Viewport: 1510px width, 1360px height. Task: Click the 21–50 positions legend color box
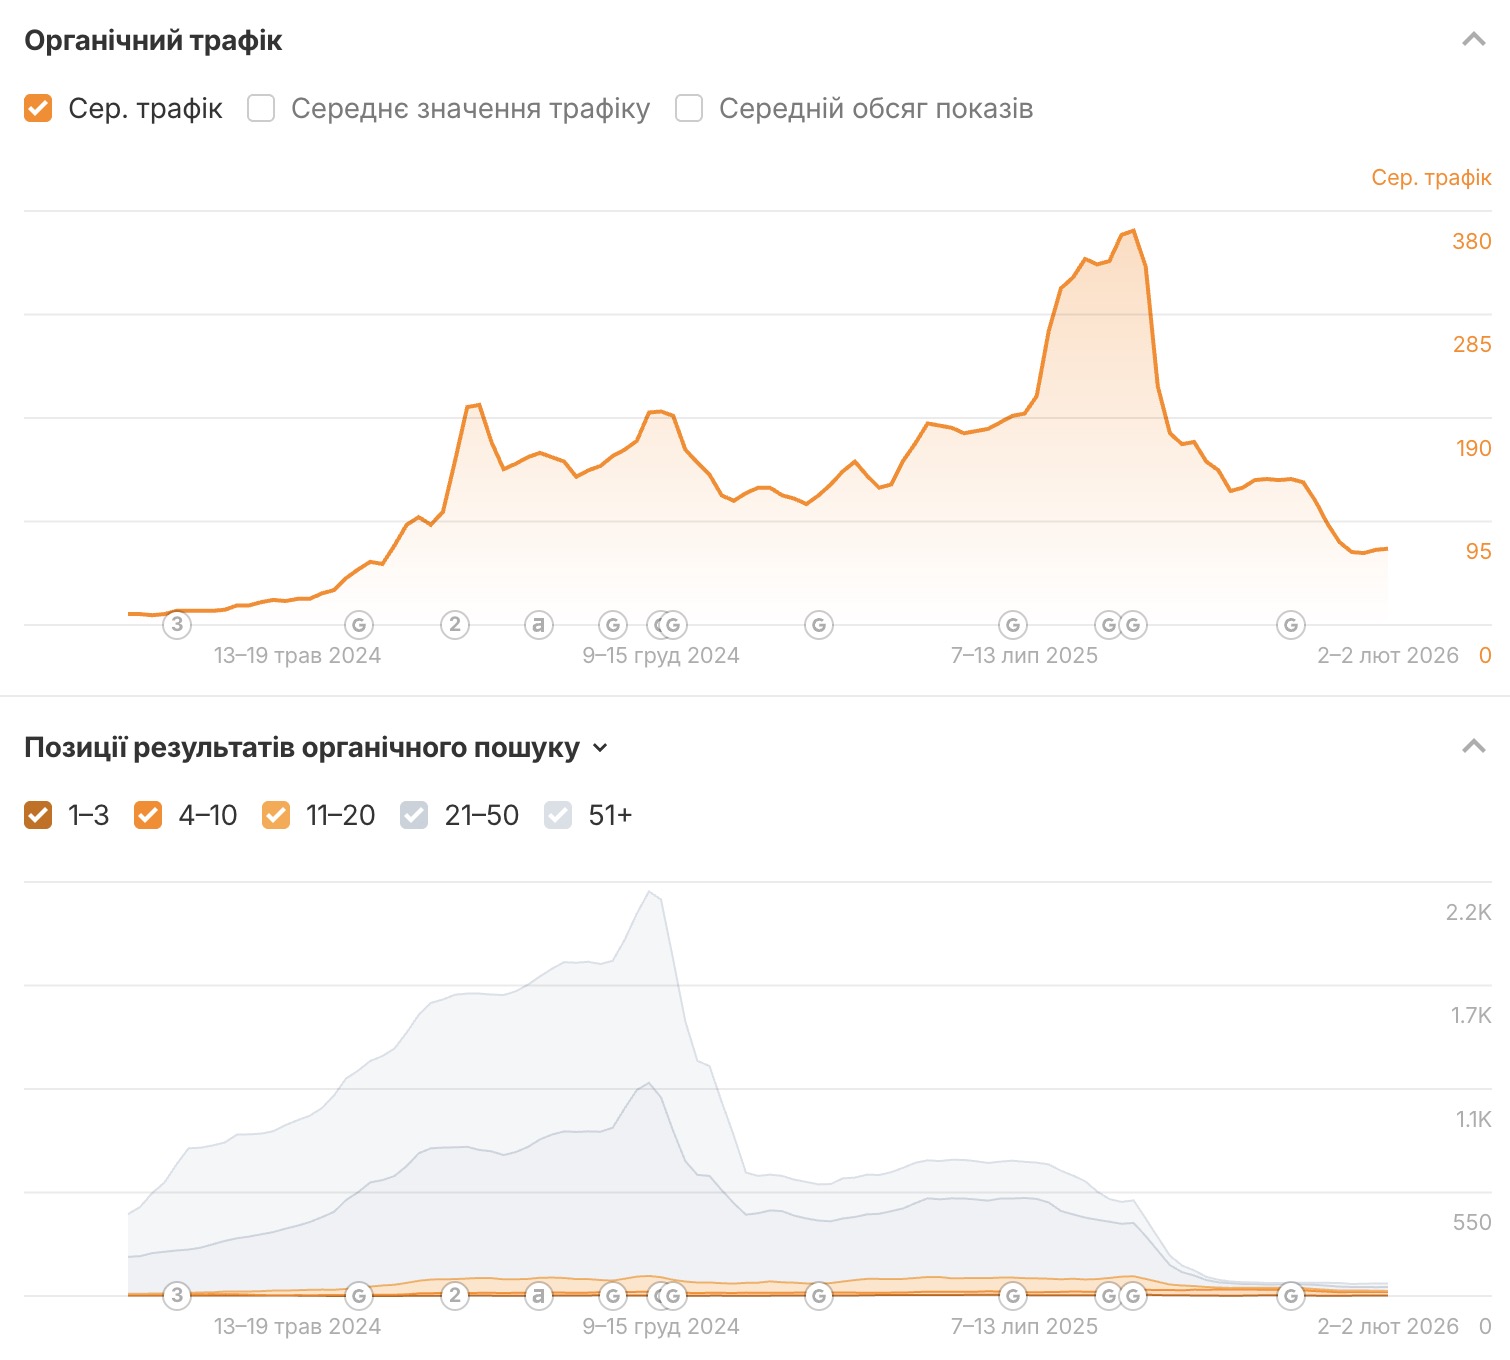pyautogui.click(x=414, y=815)
